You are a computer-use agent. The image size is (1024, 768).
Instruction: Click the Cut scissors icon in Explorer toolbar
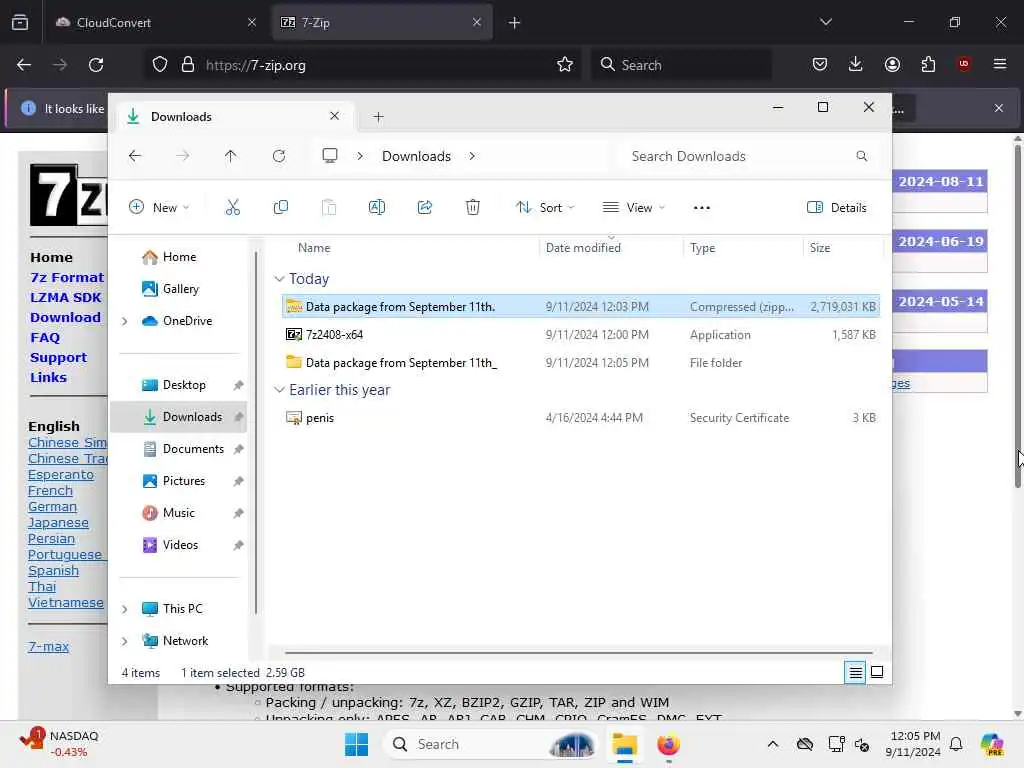point(232,208)
